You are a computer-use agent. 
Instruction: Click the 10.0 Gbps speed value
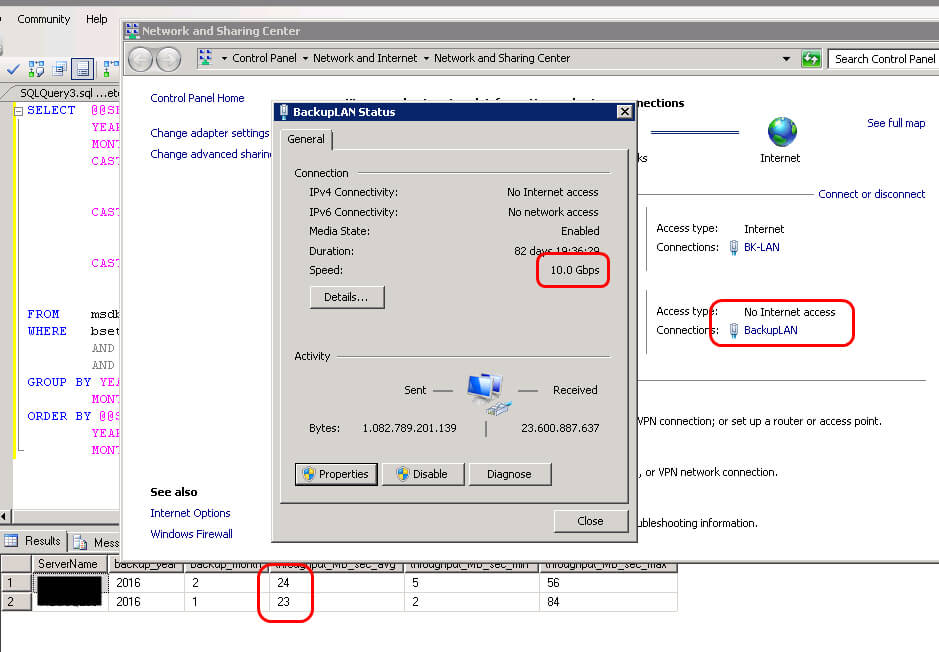point(575,270)
